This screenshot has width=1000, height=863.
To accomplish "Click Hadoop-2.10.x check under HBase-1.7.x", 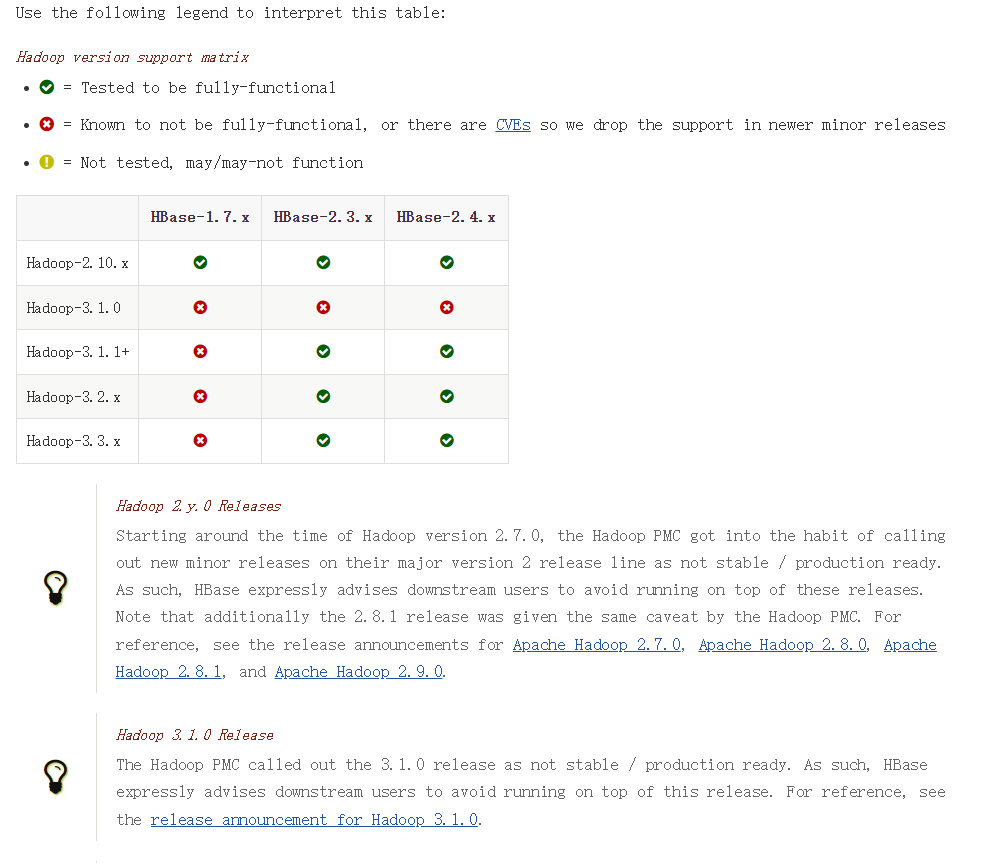I will coord(200,262).
